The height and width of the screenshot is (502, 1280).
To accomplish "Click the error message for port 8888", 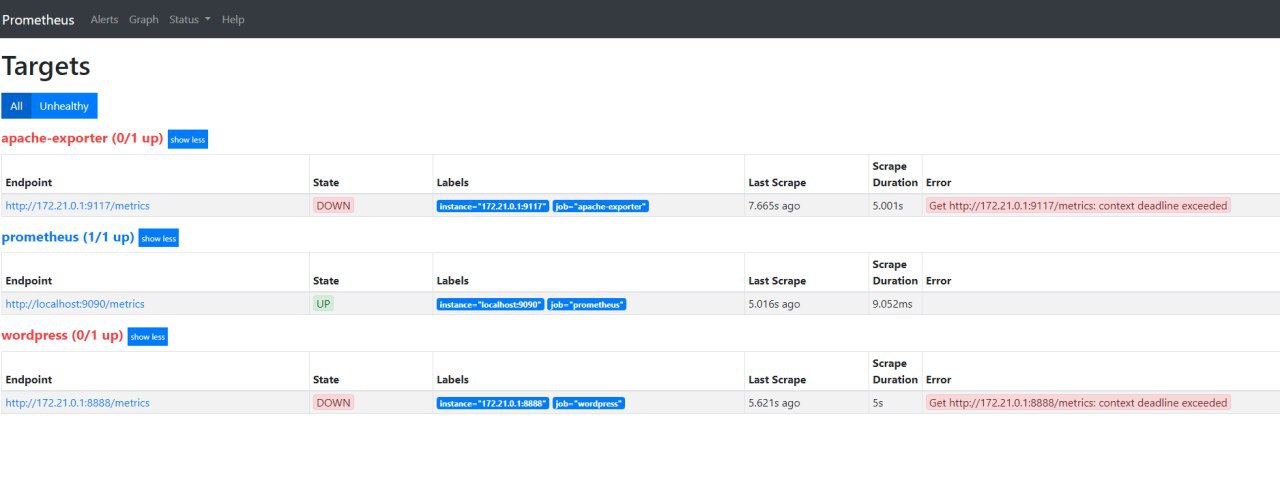I will click(x=1078, y=403).
